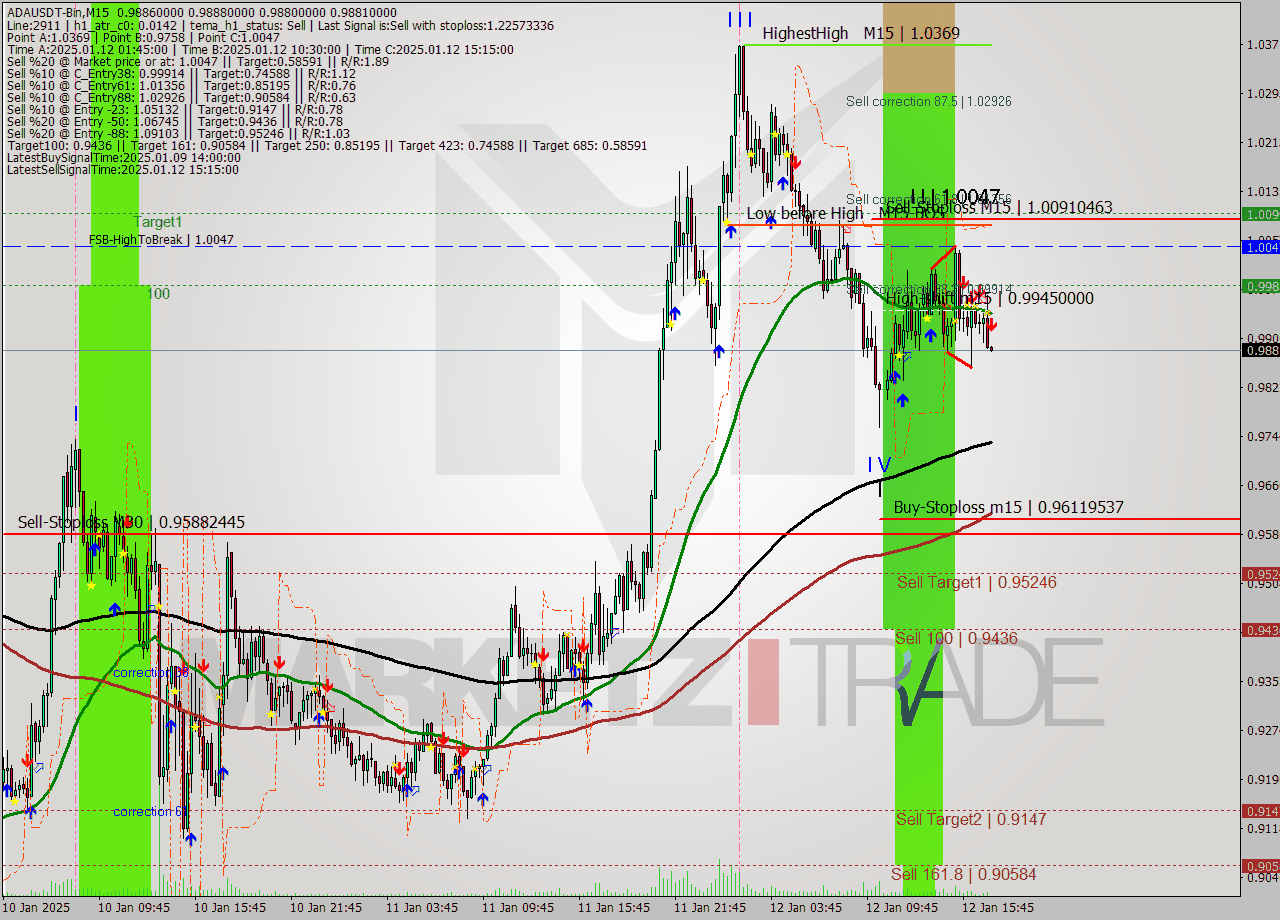Select the 'Sell-Stoploss M30 | 0.95882445' label
Viewport: 1280px width, 920px height.
(x=131, y=522)
